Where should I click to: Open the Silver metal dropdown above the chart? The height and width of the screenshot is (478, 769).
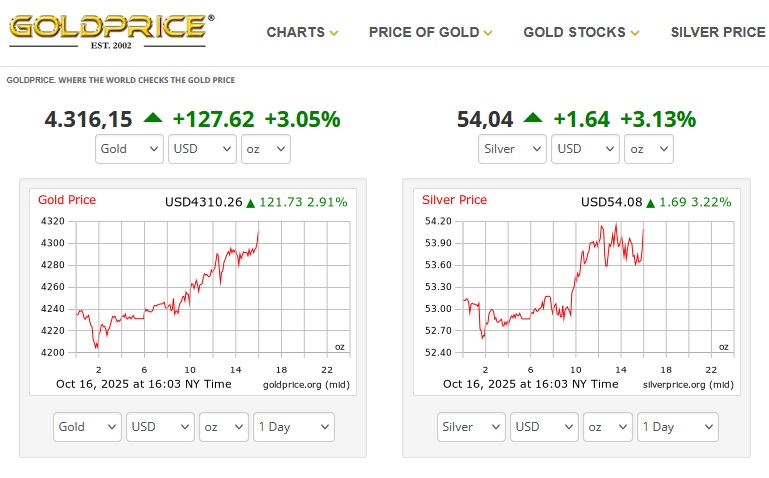coord(512,149)
